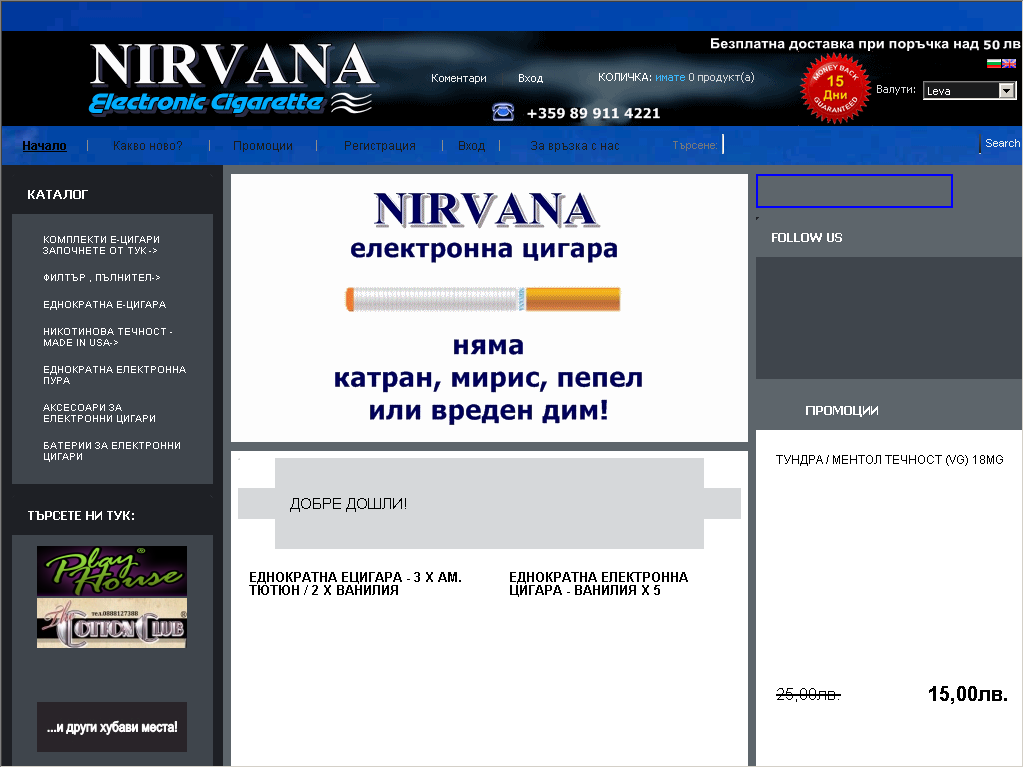
Task: Click the Добре дошли! heading
Action: (x=348, y=504)
